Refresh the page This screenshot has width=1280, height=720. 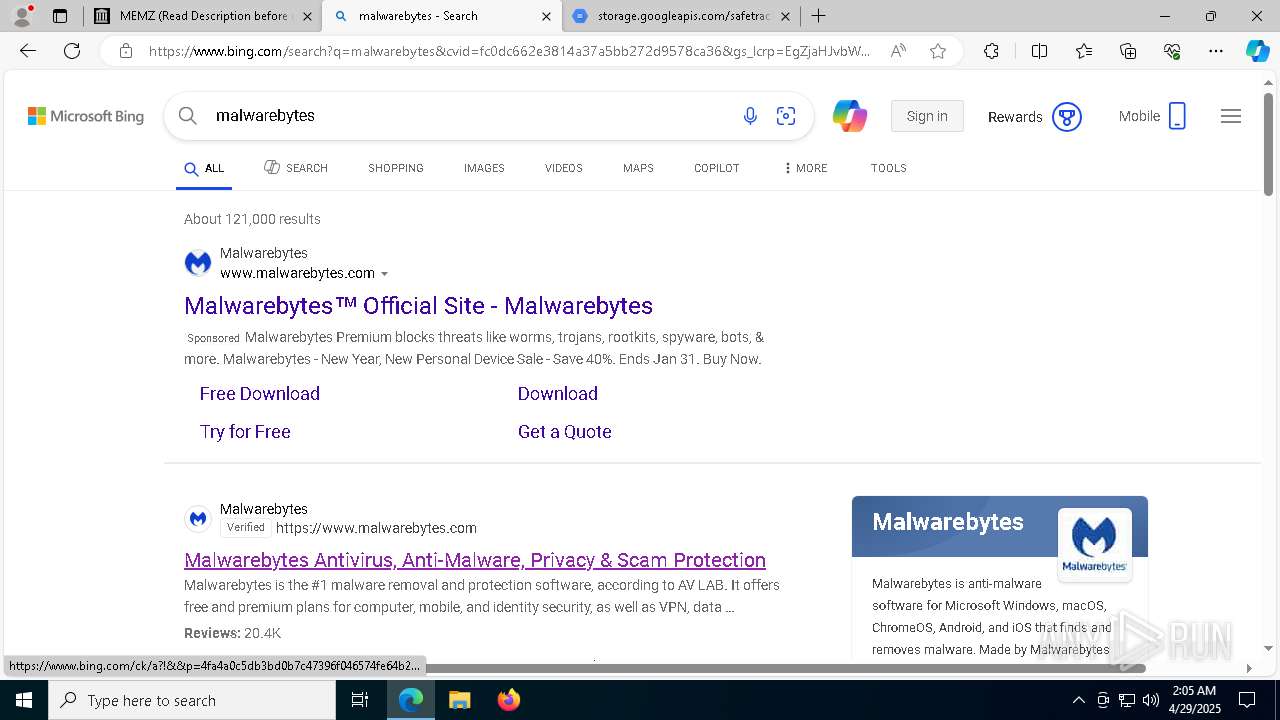(x=72, y=51)
